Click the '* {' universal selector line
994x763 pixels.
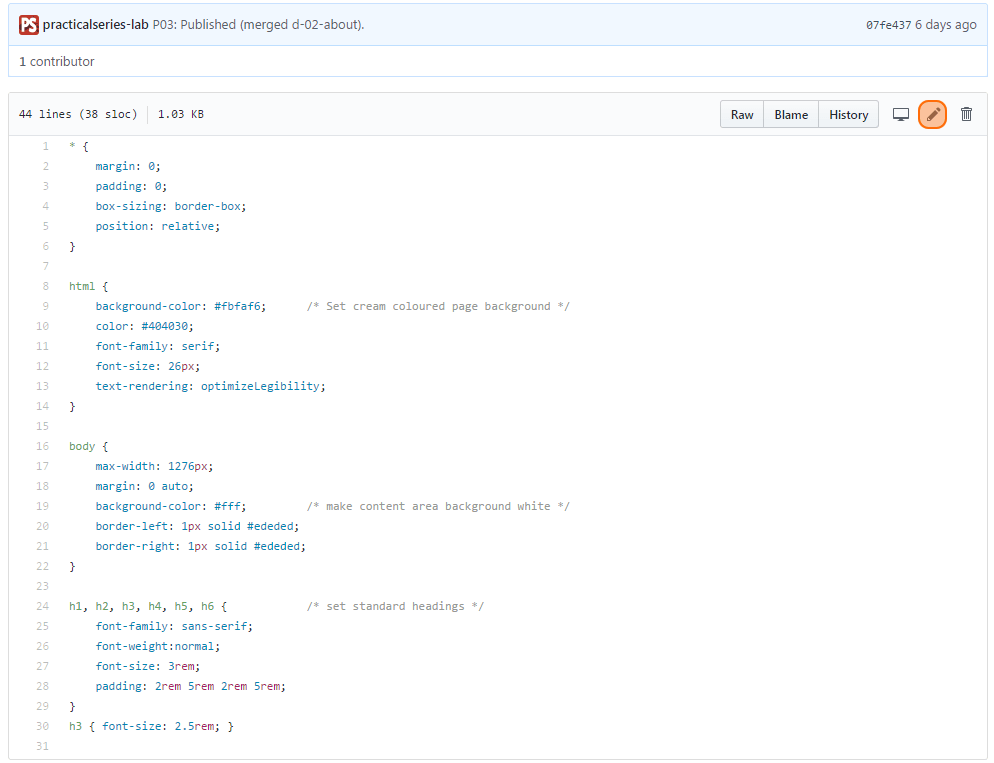pyautogui.click(x=79, y=146)
